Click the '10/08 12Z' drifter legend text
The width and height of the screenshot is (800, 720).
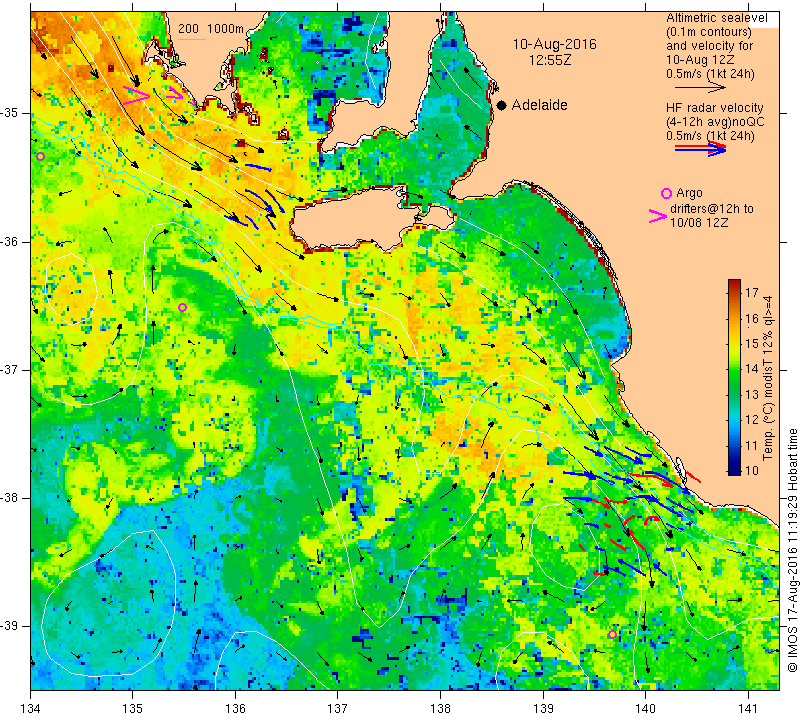(x=699, y=223)
